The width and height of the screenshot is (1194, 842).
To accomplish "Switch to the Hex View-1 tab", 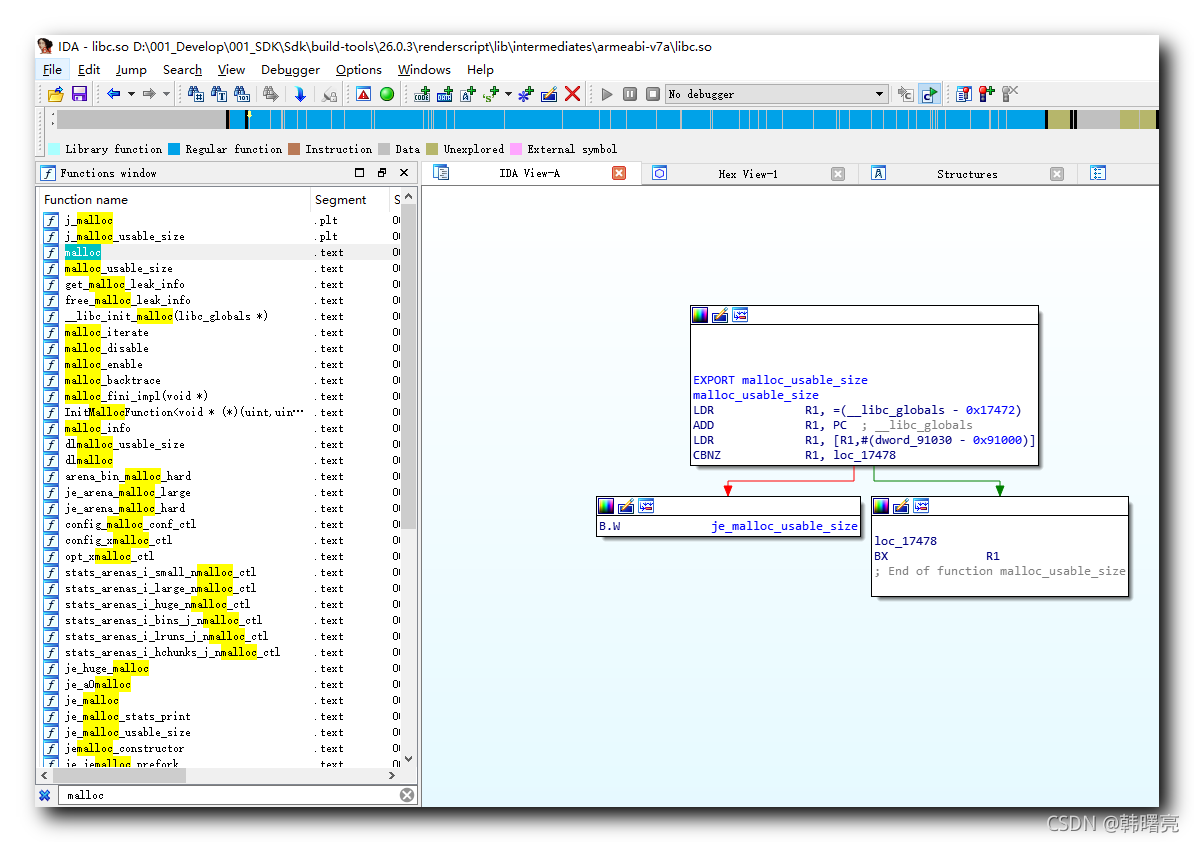I will click(x=748, y=174).
